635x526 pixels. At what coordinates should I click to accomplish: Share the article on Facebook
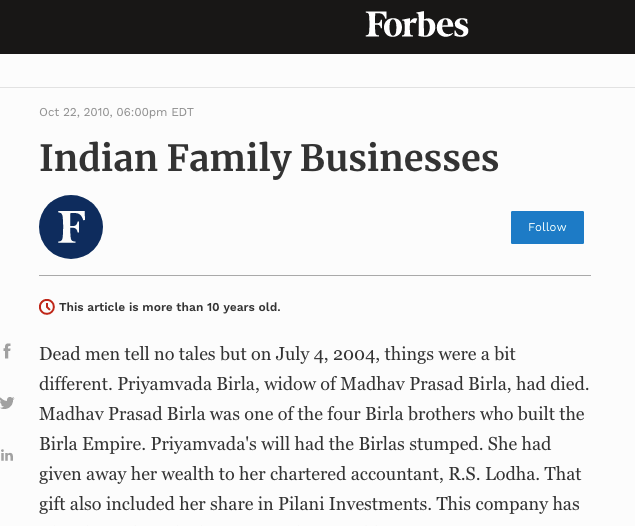[x=6, y=351]
